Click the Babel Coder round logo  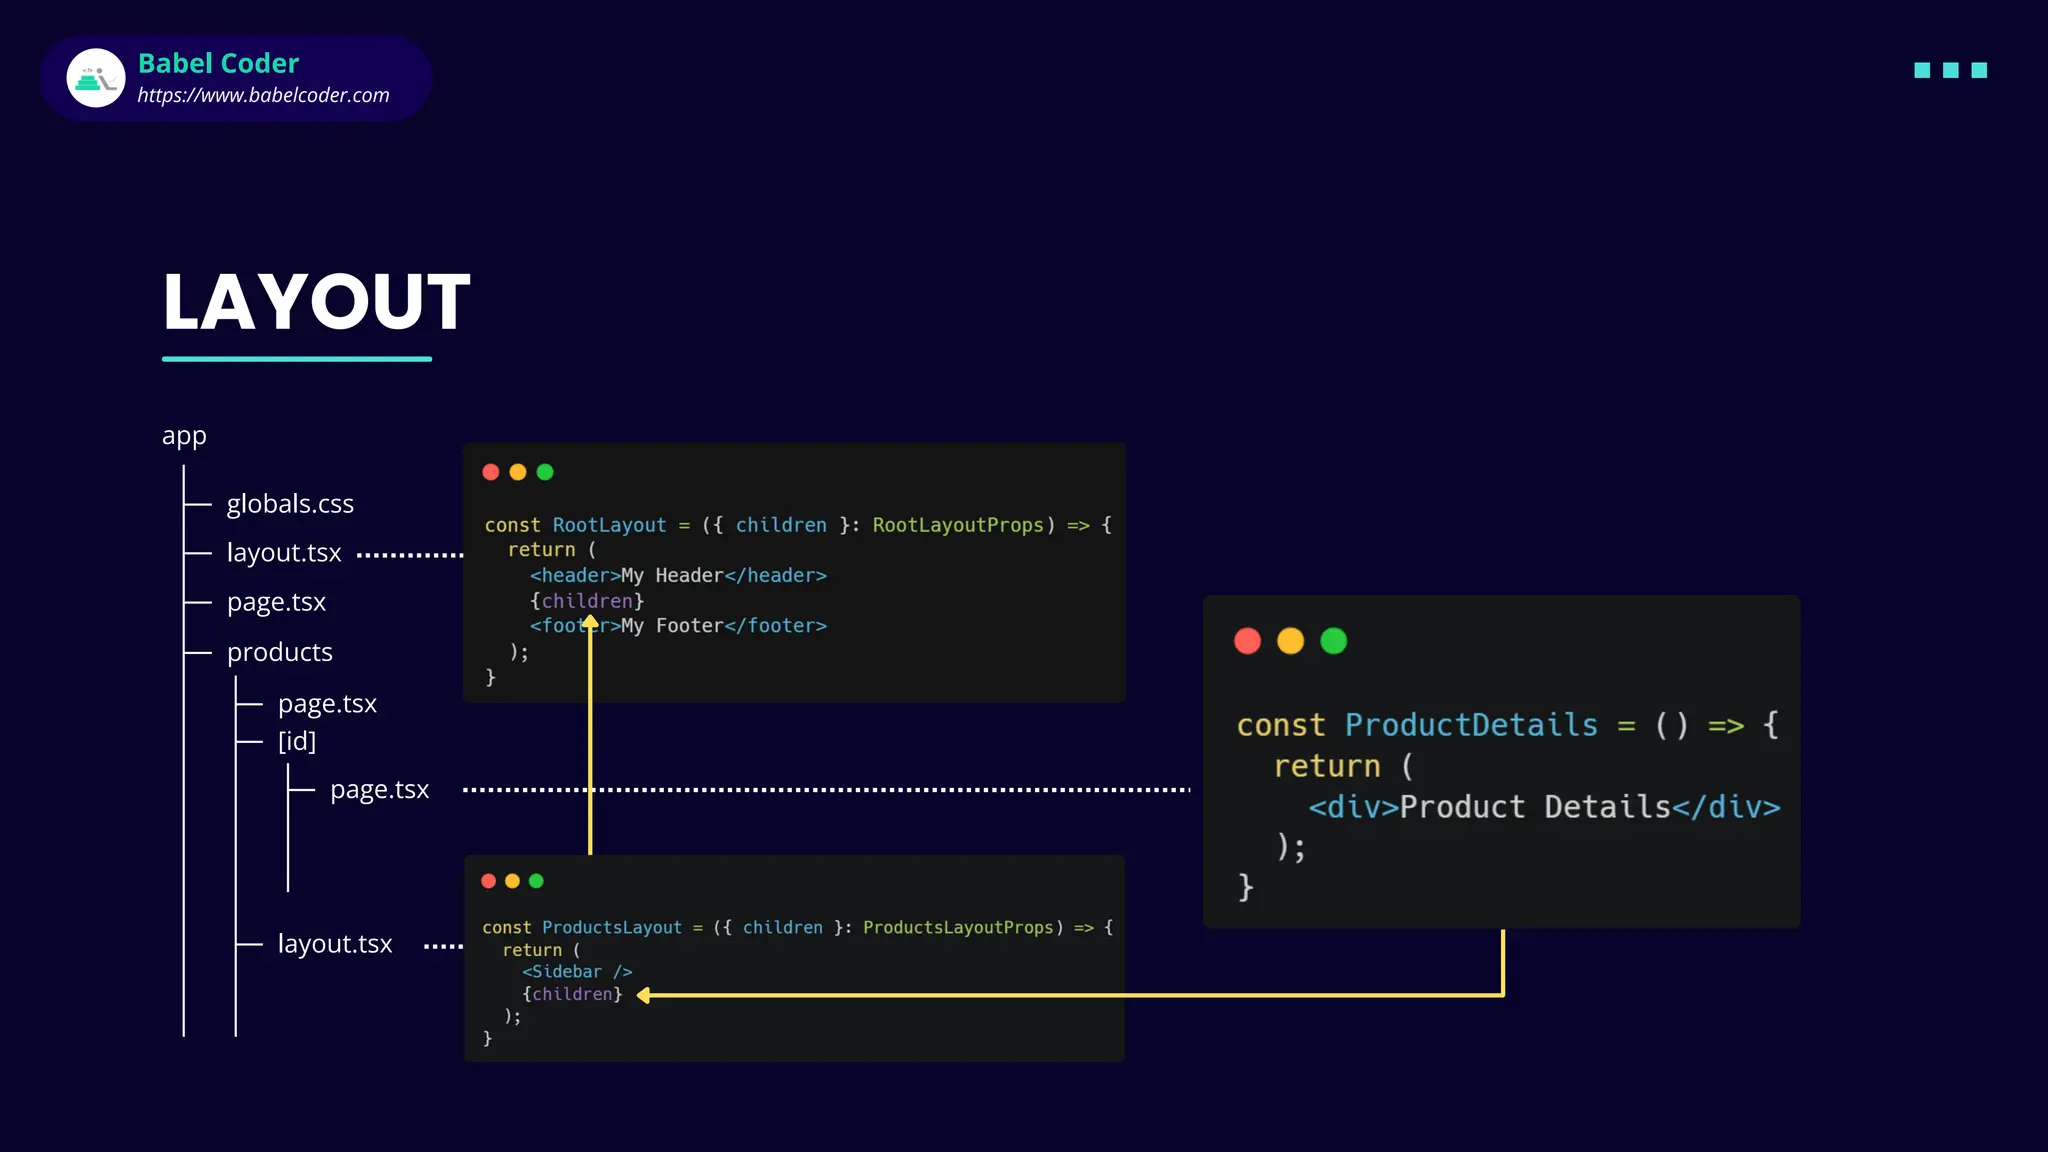coord(96,78)
